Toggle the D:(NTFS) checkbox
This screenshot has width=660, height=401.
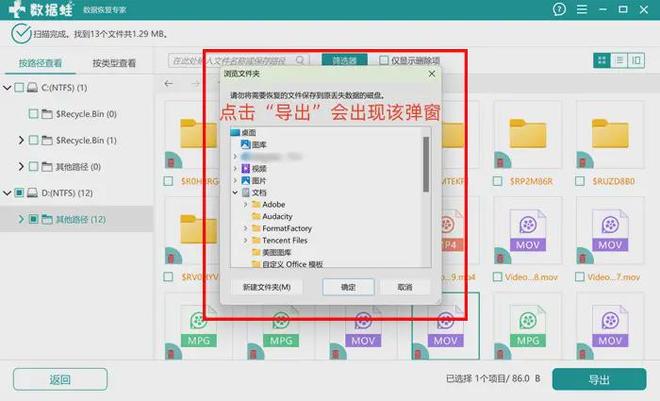(x=19, y=193)
